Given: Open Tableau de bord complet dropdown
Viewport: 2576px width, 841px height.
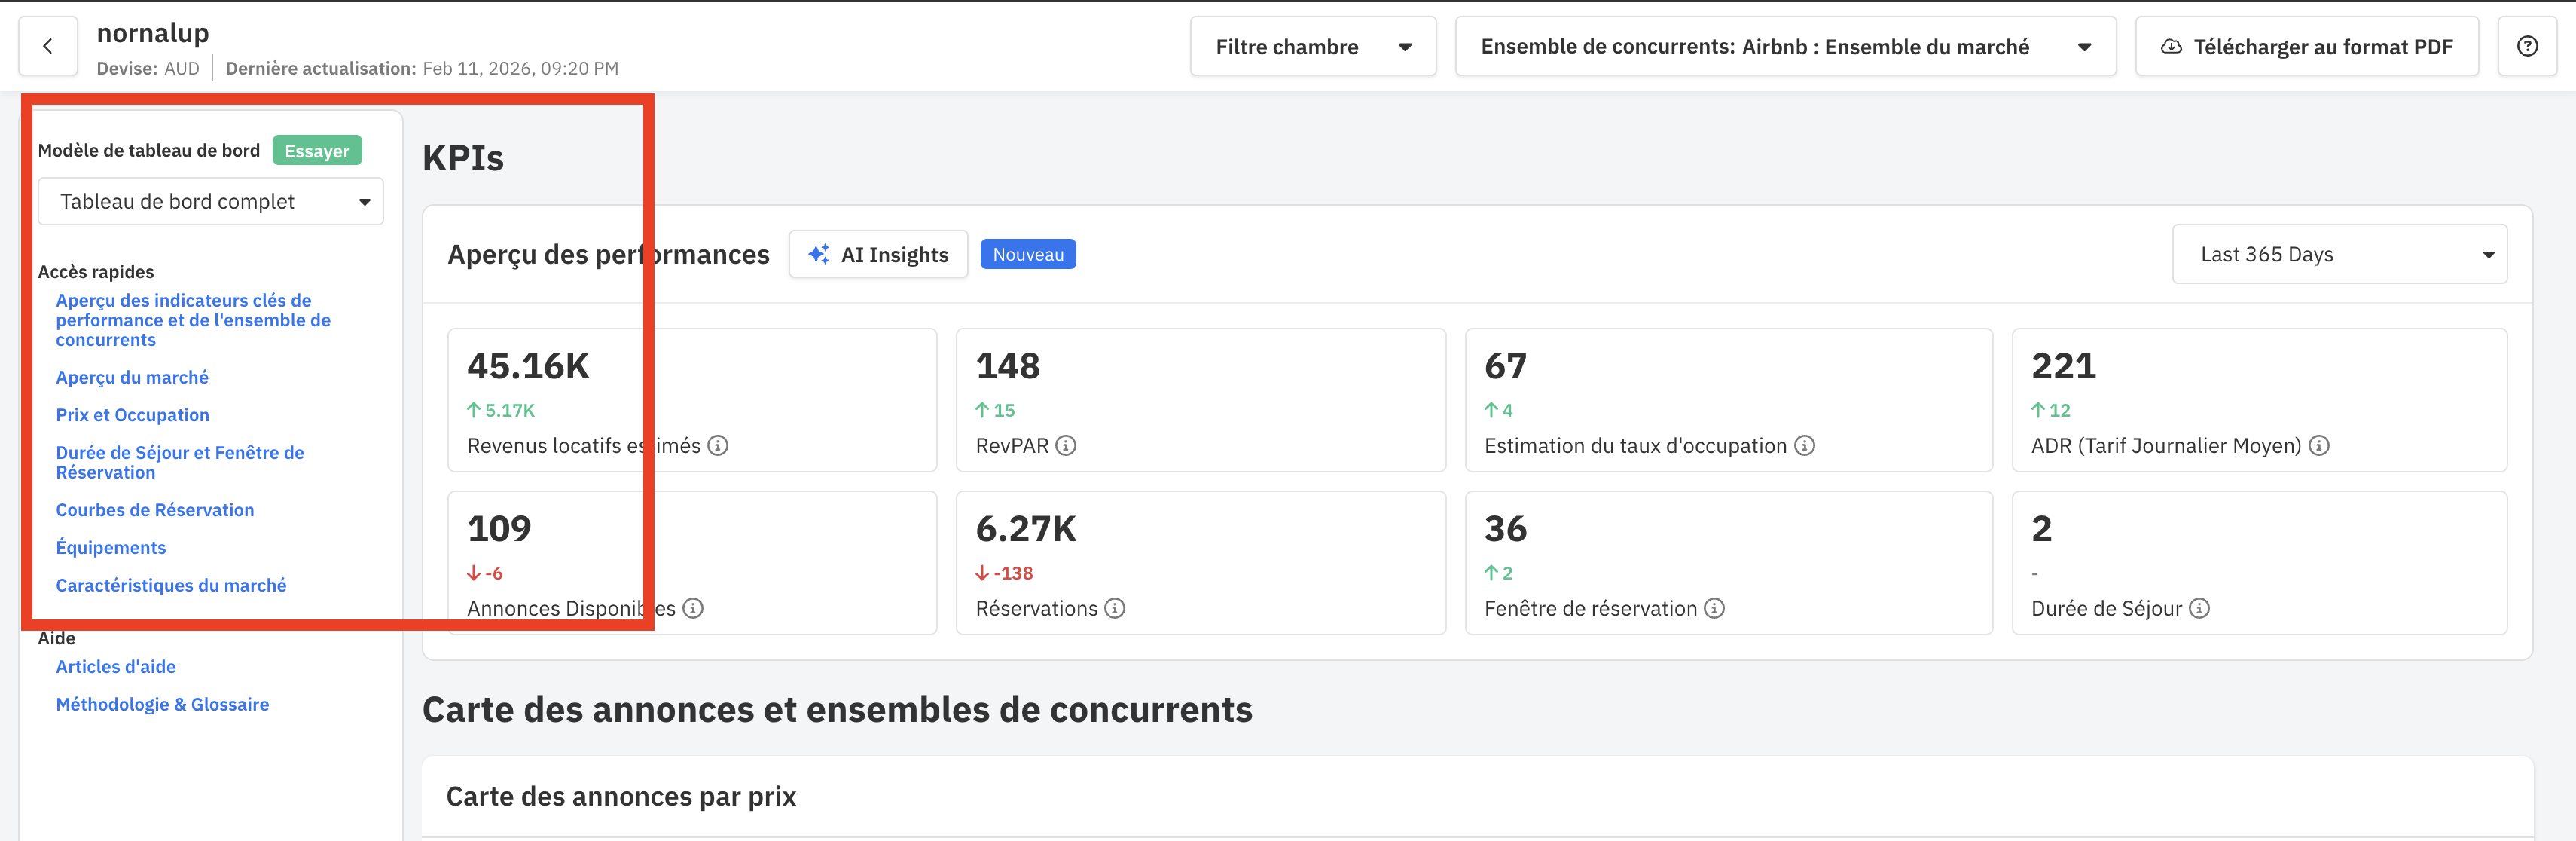Looking at the screenshot, I should 210,202.
